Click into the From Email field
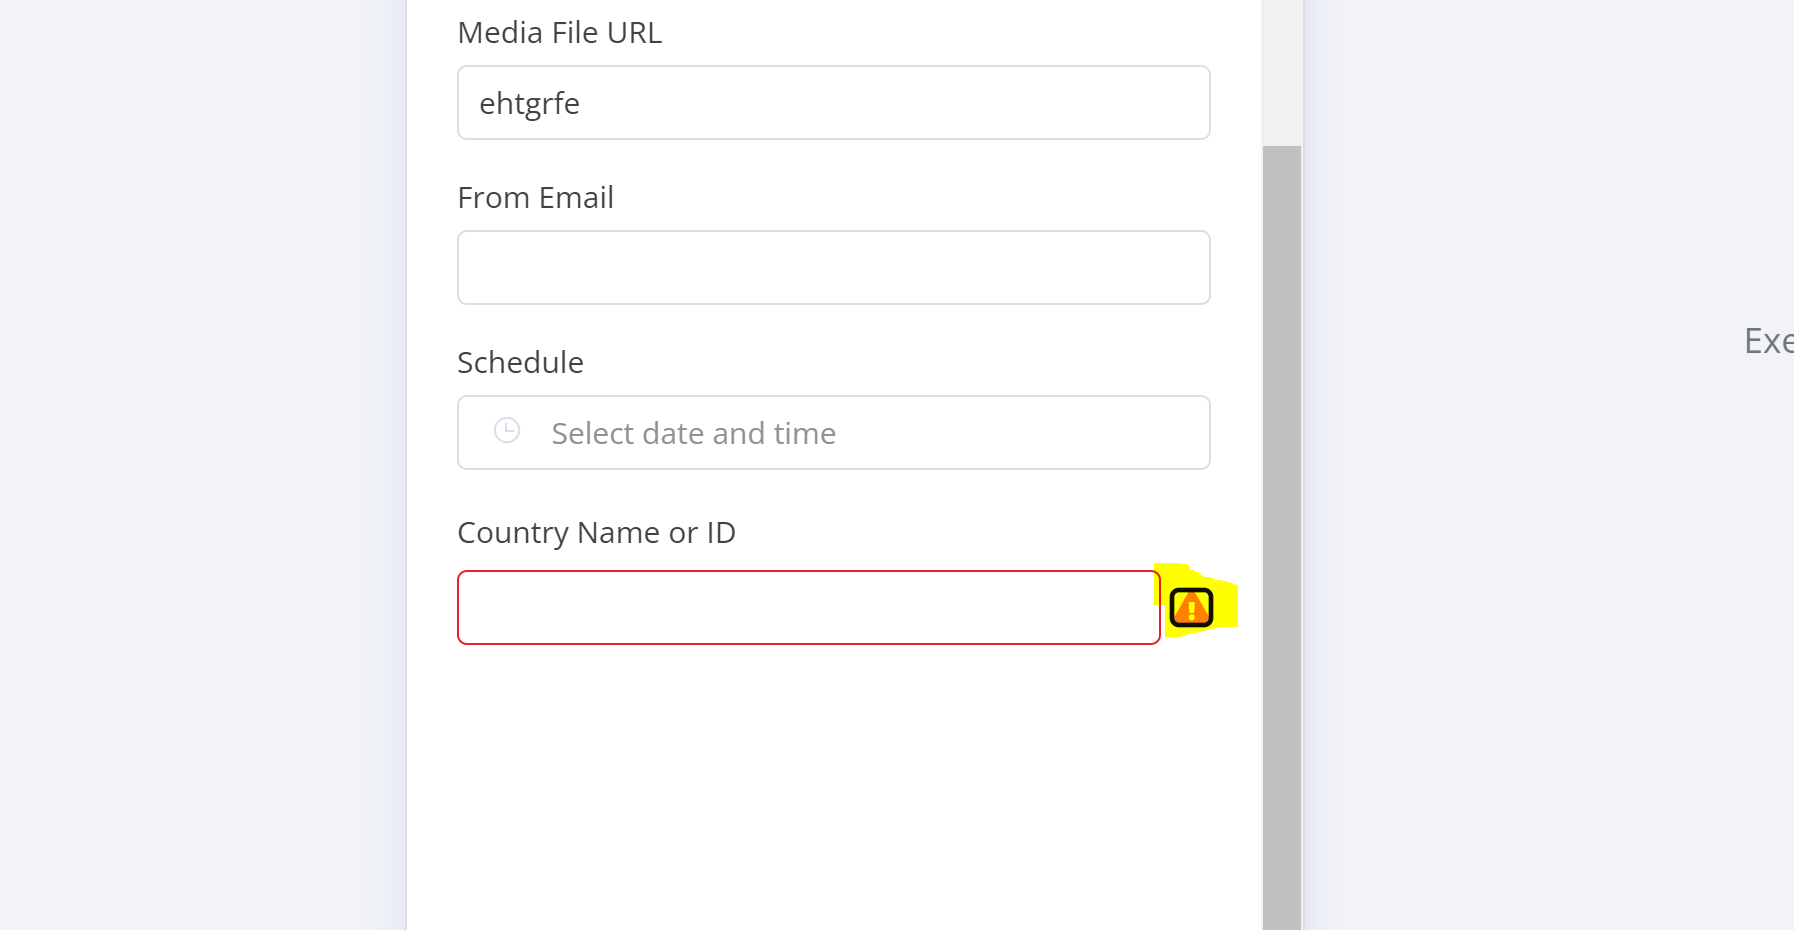Image resolution: width=1794 pixels, height=930 pixels. 833,268
